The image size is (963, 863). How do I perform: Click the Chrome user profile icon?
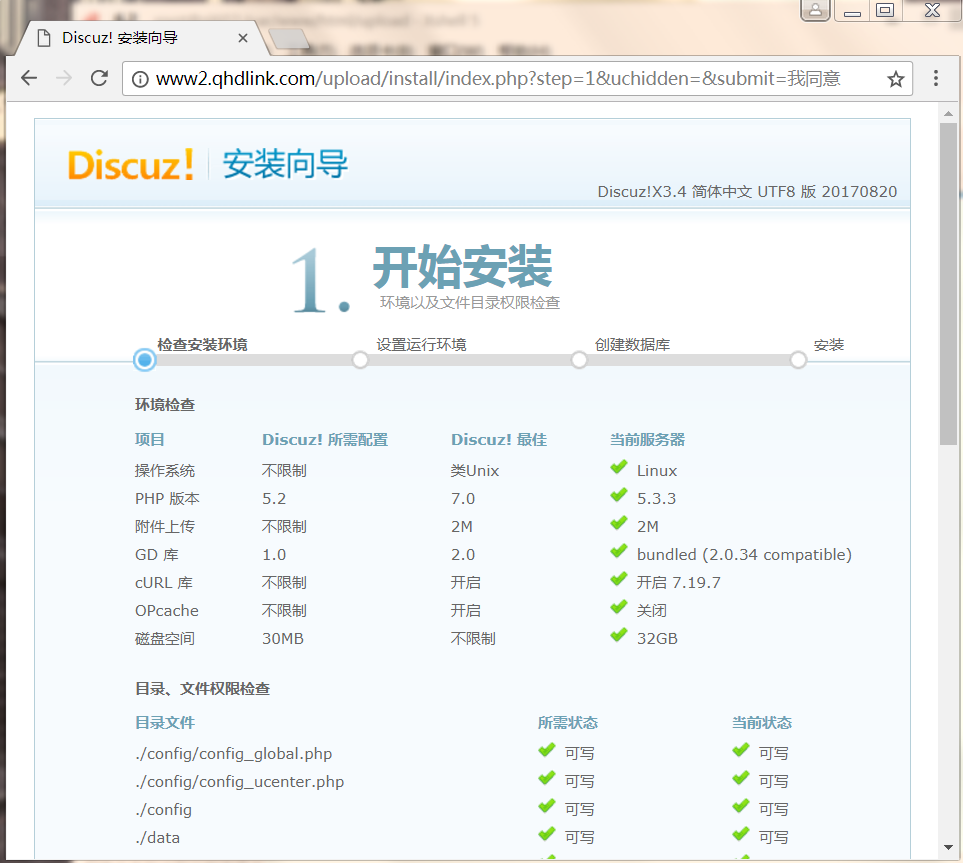pos(815,10)
